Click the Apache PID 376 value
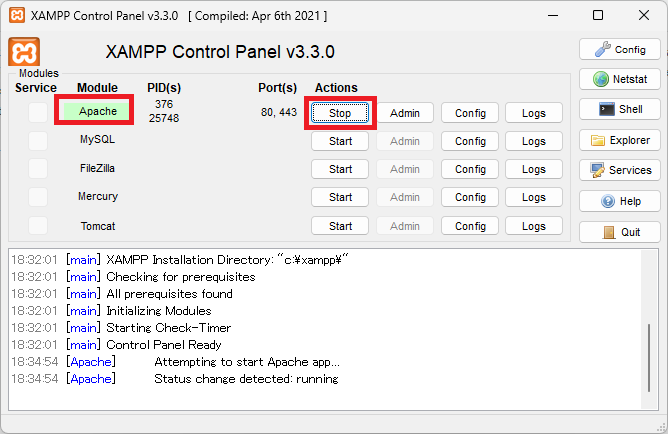 tap(164, 104)
